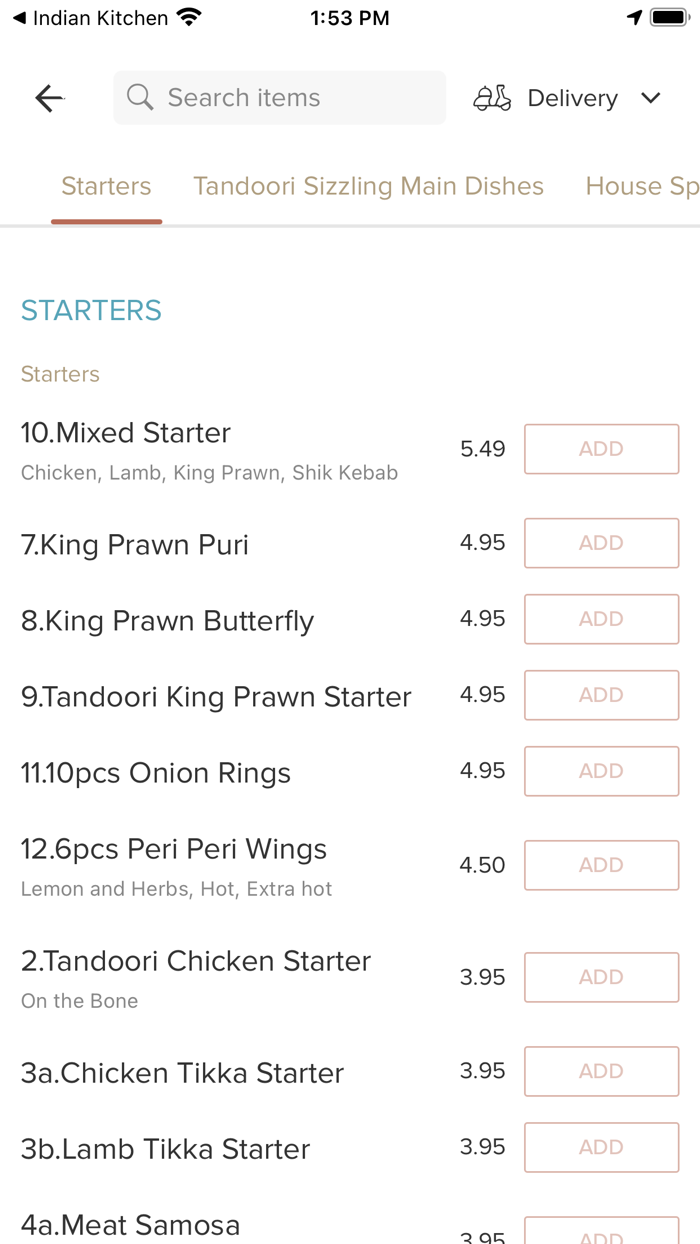
Task: Click the back arrow to return
Action: point(48,98)
